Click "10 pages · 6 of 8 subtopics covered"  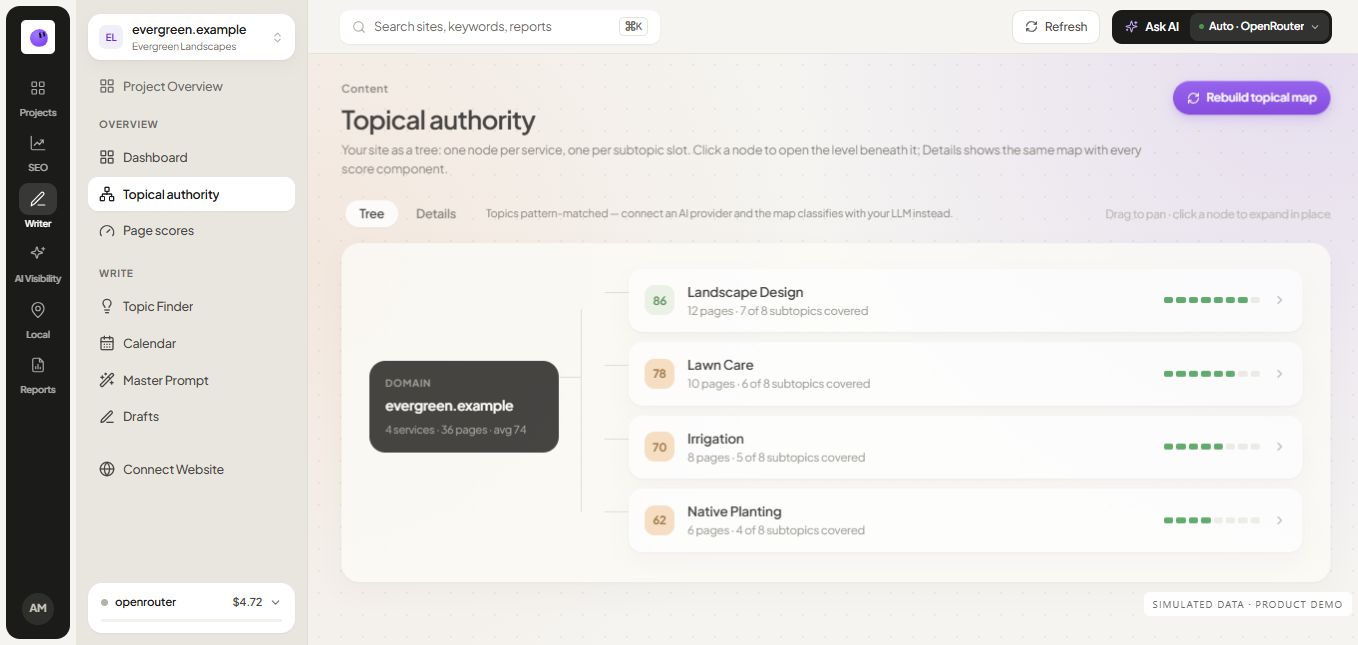(779, 384)
